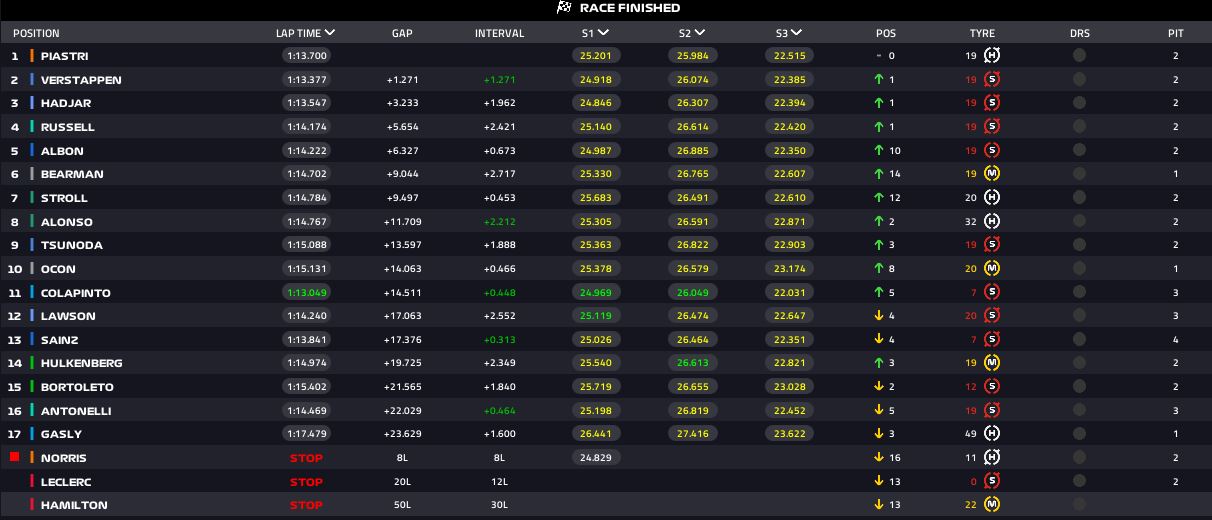
Task: Click Hadjar's soft tyre icon
Action: 991,103
